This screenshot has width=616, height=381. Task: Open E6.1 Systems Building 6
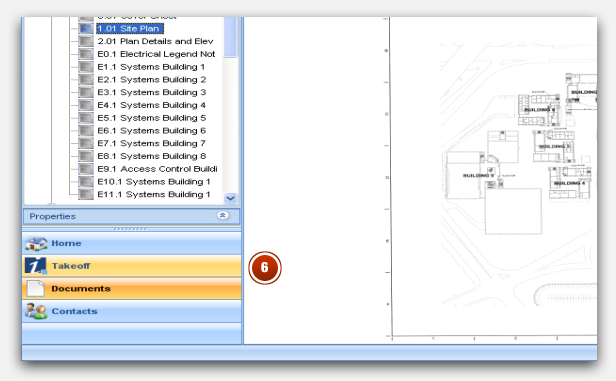[152, 130]
